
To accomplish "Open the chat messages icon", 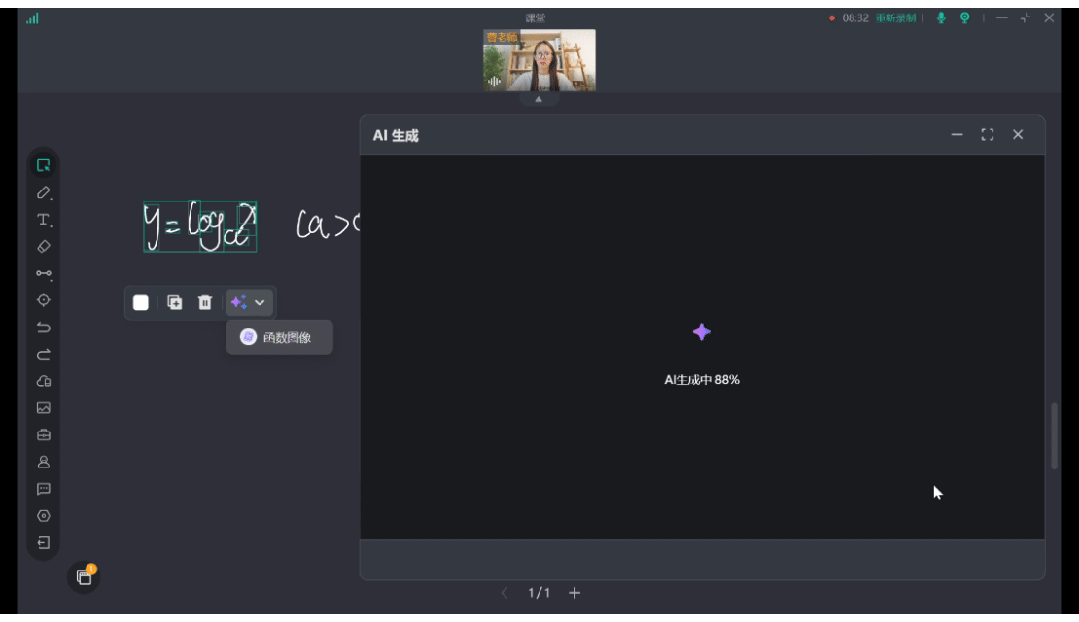I will (x=43, y=489).
